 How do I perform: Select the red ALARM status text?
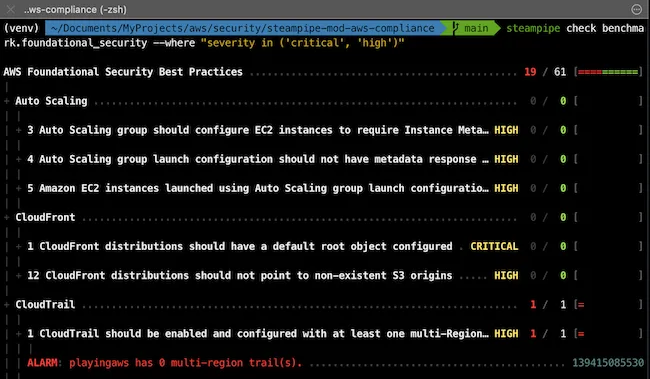(42, 363)
